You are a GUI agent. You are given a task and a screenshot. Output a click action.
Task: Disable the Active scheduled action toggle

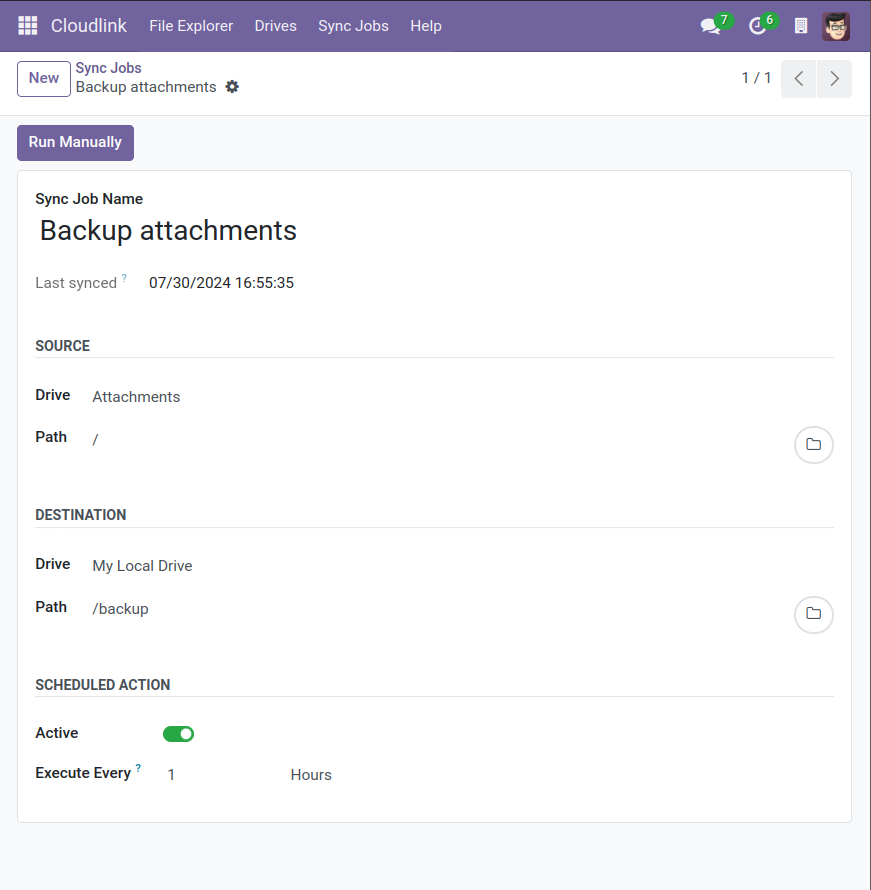tap(178, 734)
